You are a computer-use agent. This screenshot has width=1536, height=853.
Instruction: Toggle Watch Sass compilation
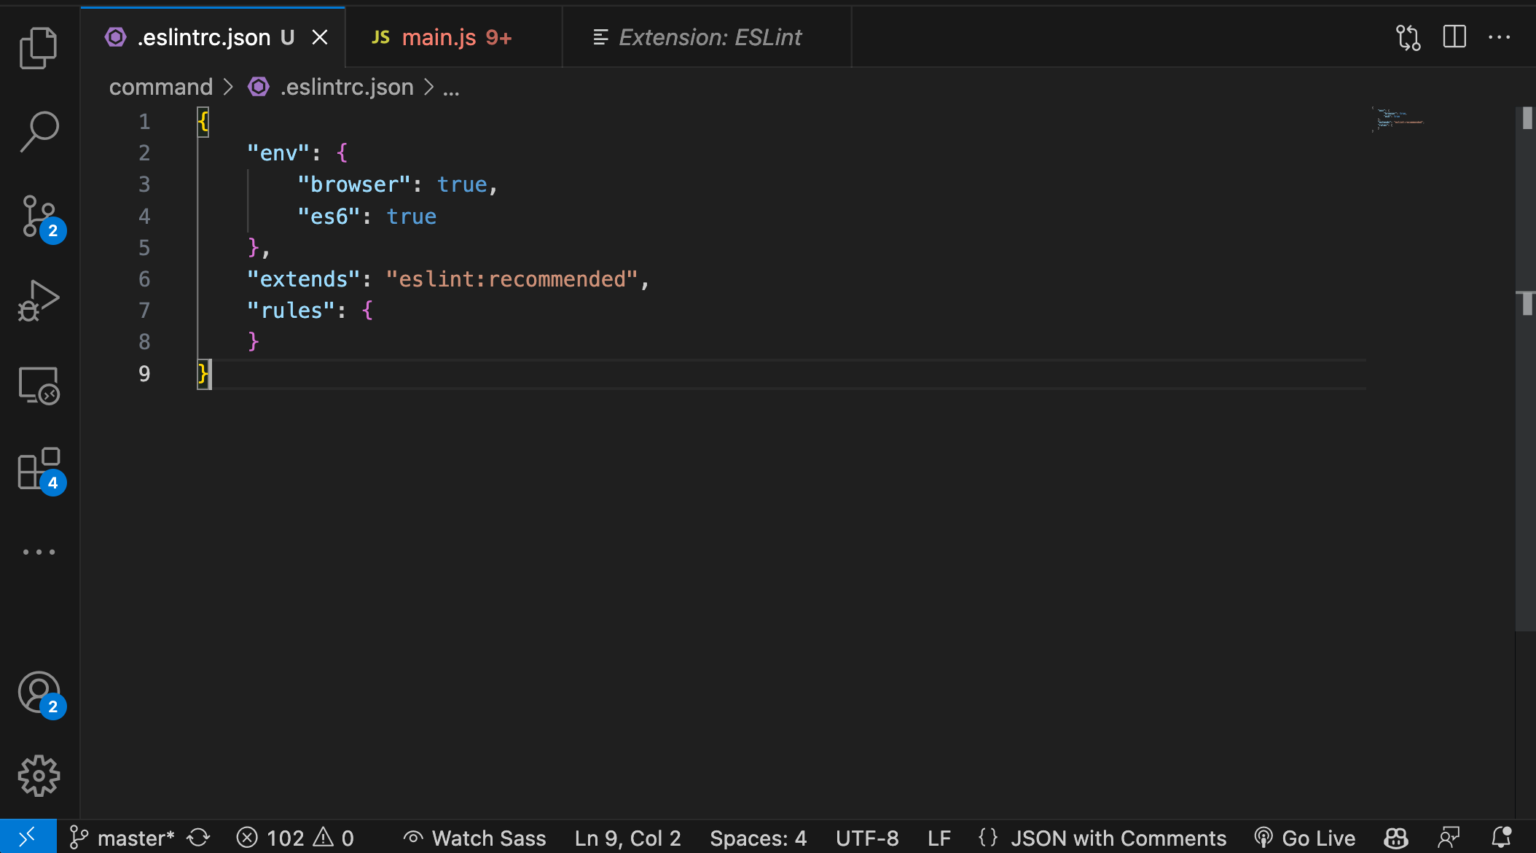(x=474, y=837)
